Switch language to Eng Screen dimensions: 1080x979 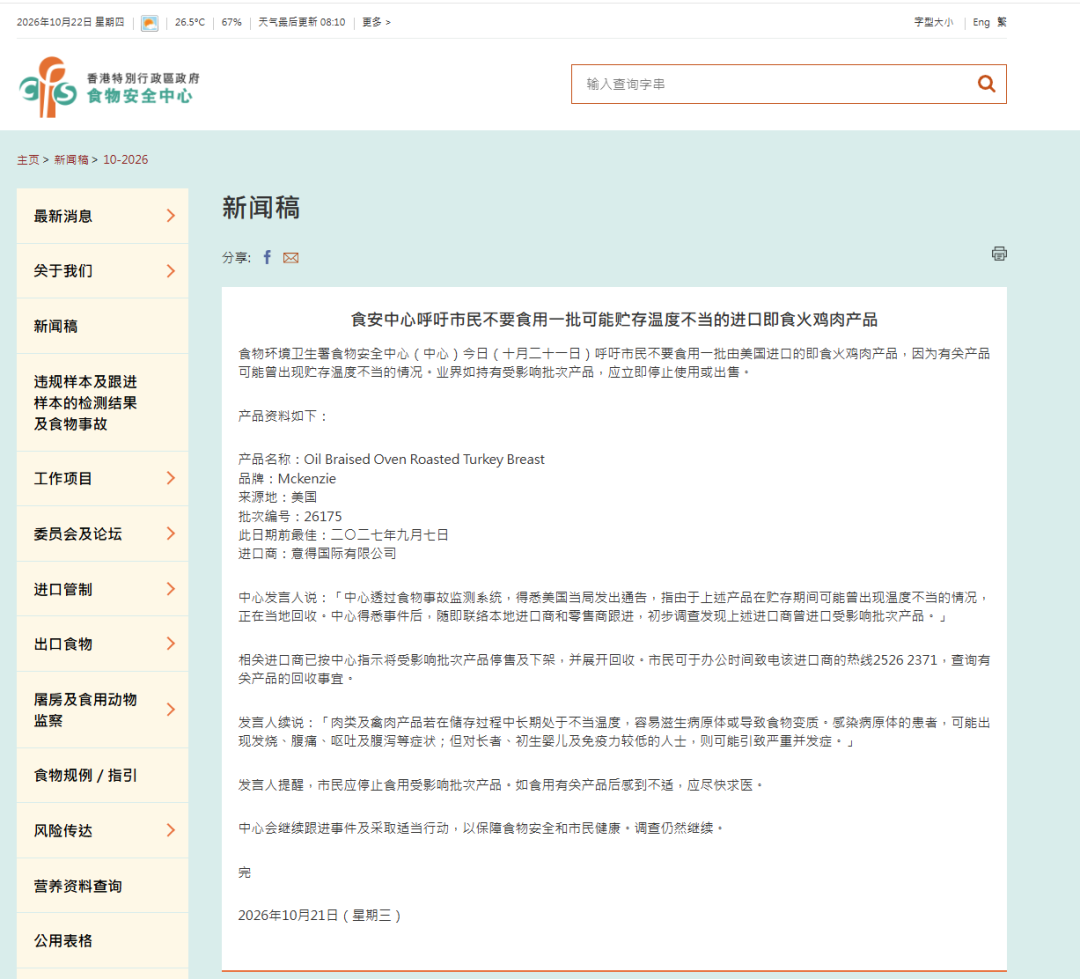click(x=981, y=22)
